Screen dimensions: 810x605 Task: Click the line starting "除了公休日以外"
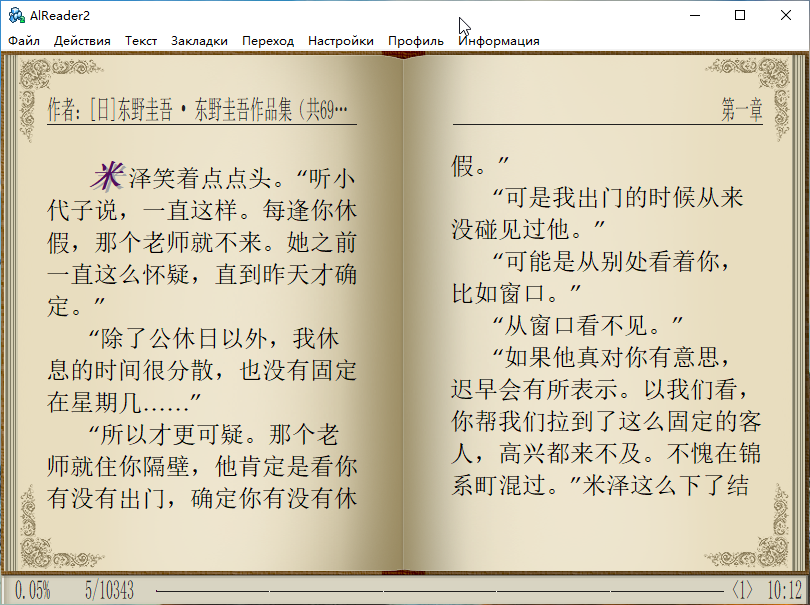[213, 339]
